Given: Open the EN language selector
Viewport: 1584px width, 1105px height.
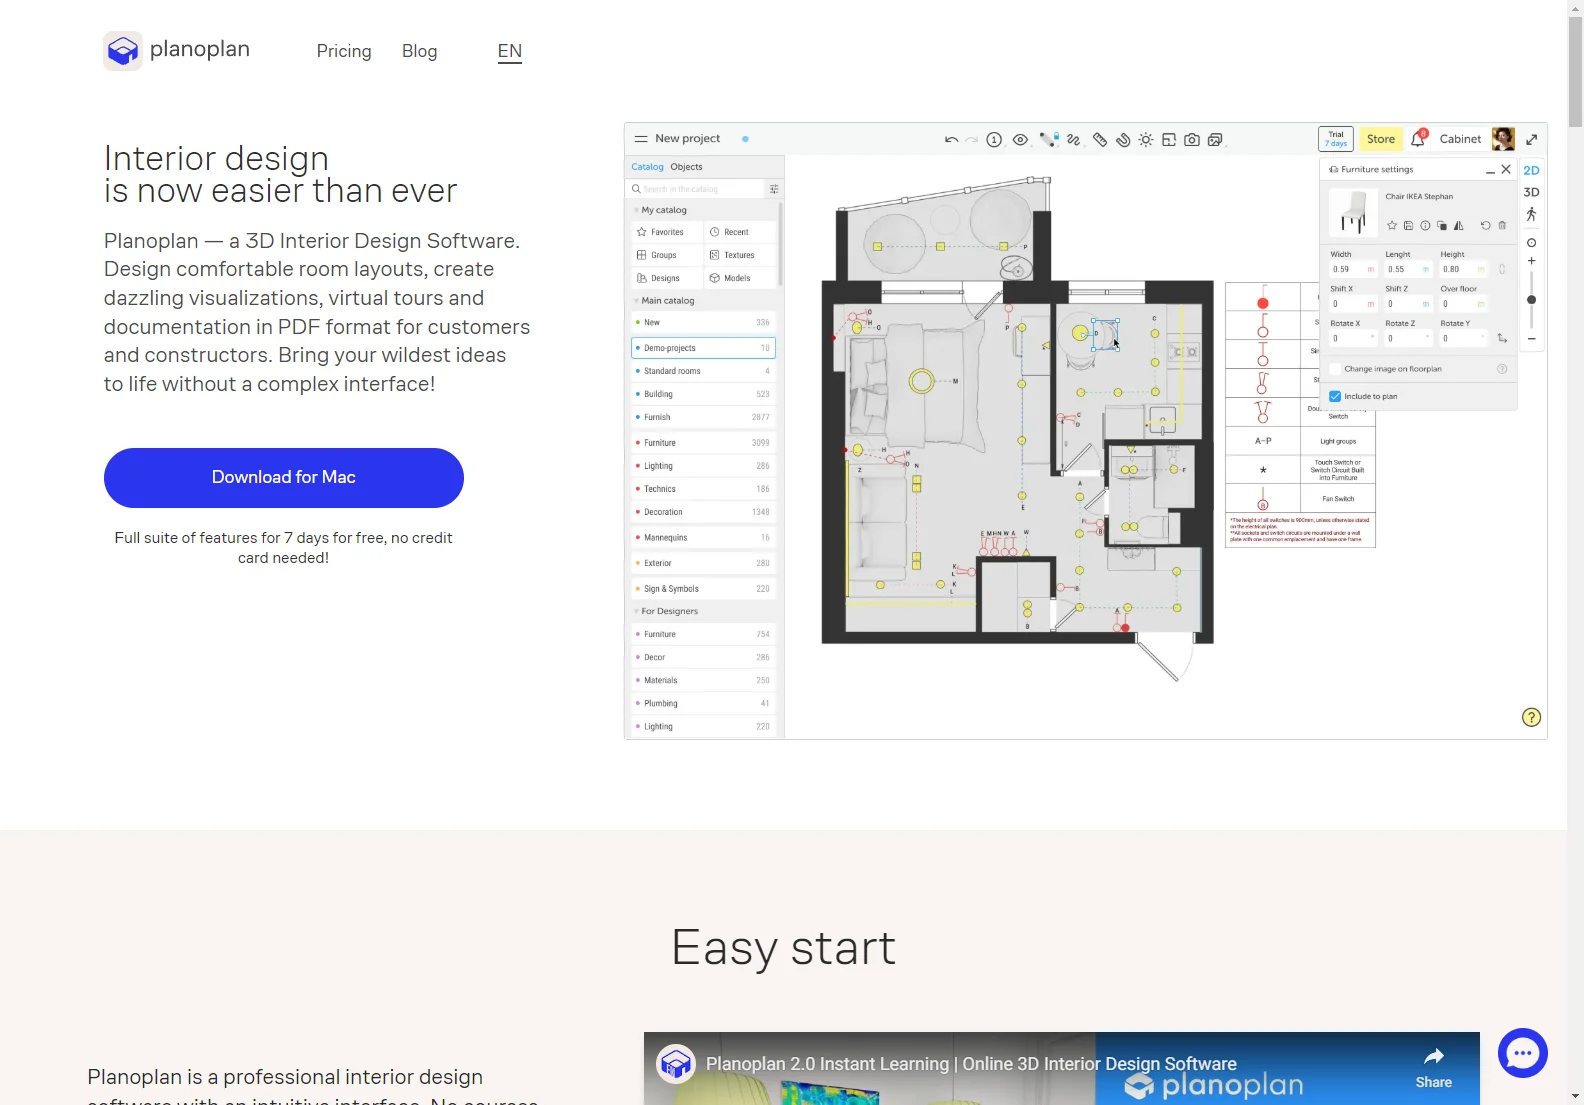Looking at the screenshot, I should click(x=510, y=51).
